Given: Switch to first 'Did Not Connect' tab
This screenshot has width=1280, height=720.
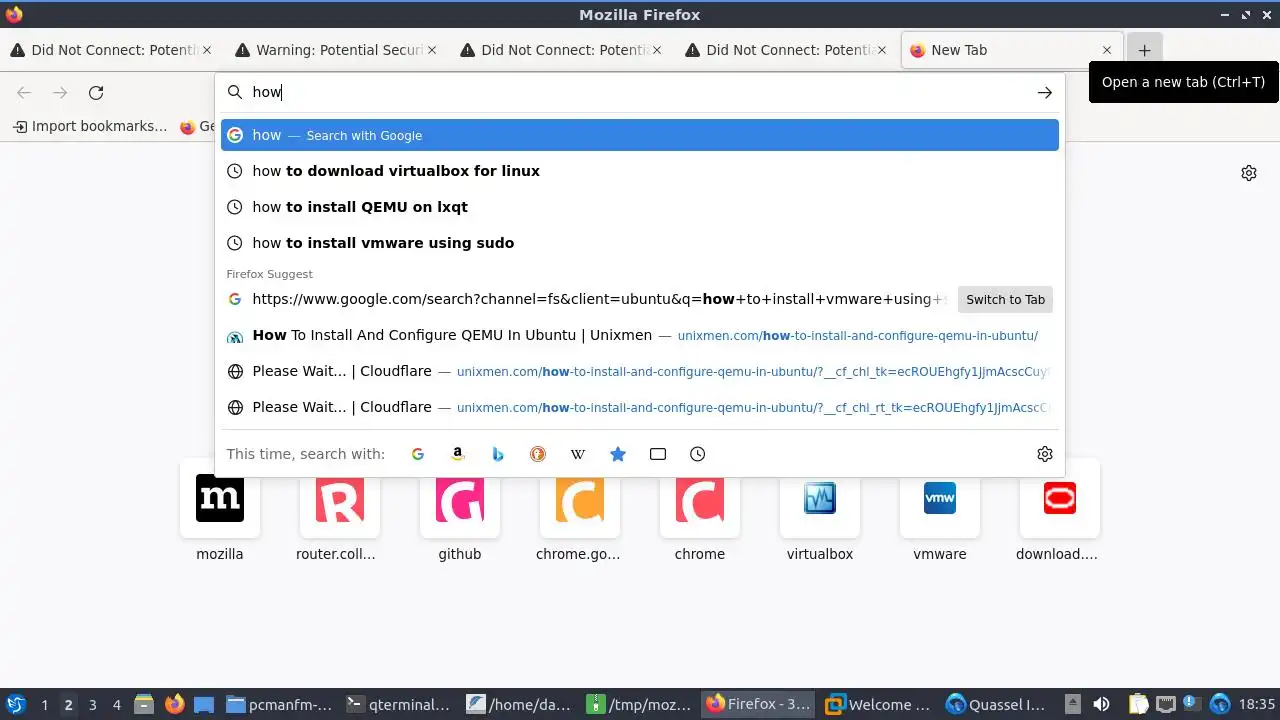Looking at the screenshot, I should [x=110, y=50].
